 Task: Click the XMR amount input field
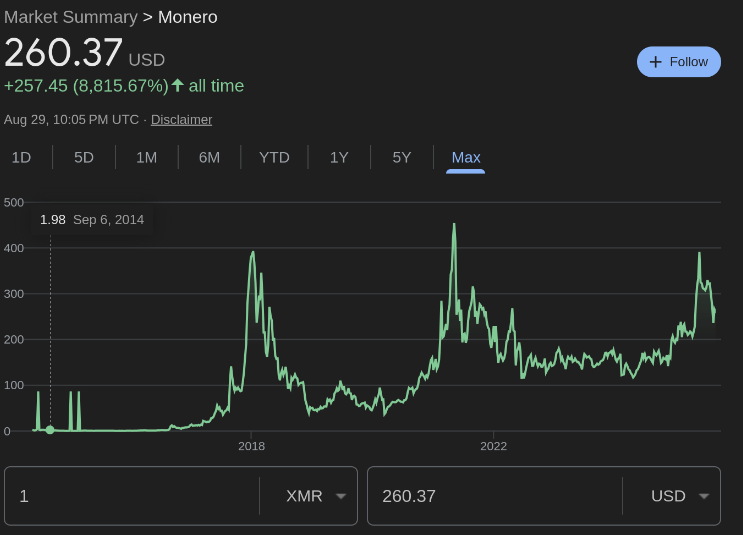132,496
